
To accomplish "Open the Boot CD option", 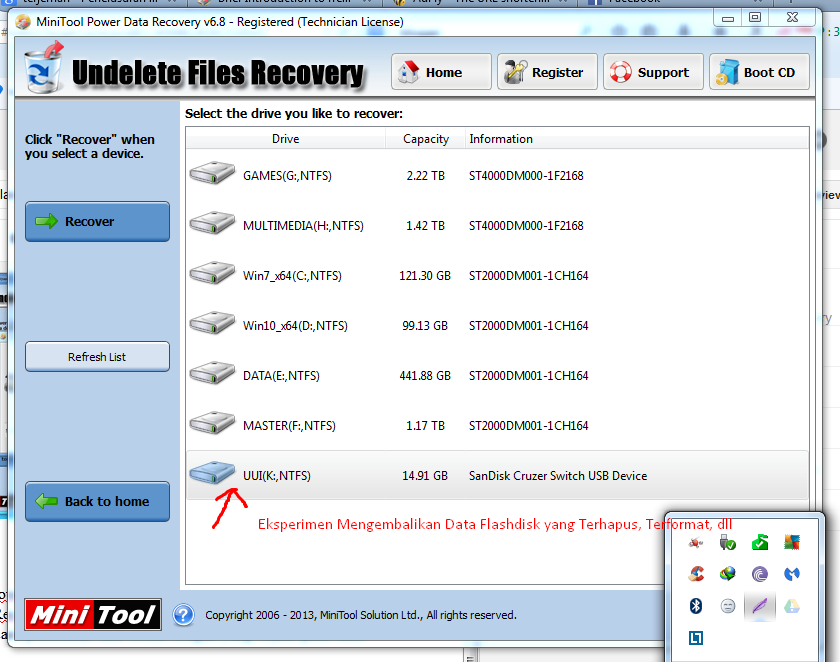I will coord(759,71).
